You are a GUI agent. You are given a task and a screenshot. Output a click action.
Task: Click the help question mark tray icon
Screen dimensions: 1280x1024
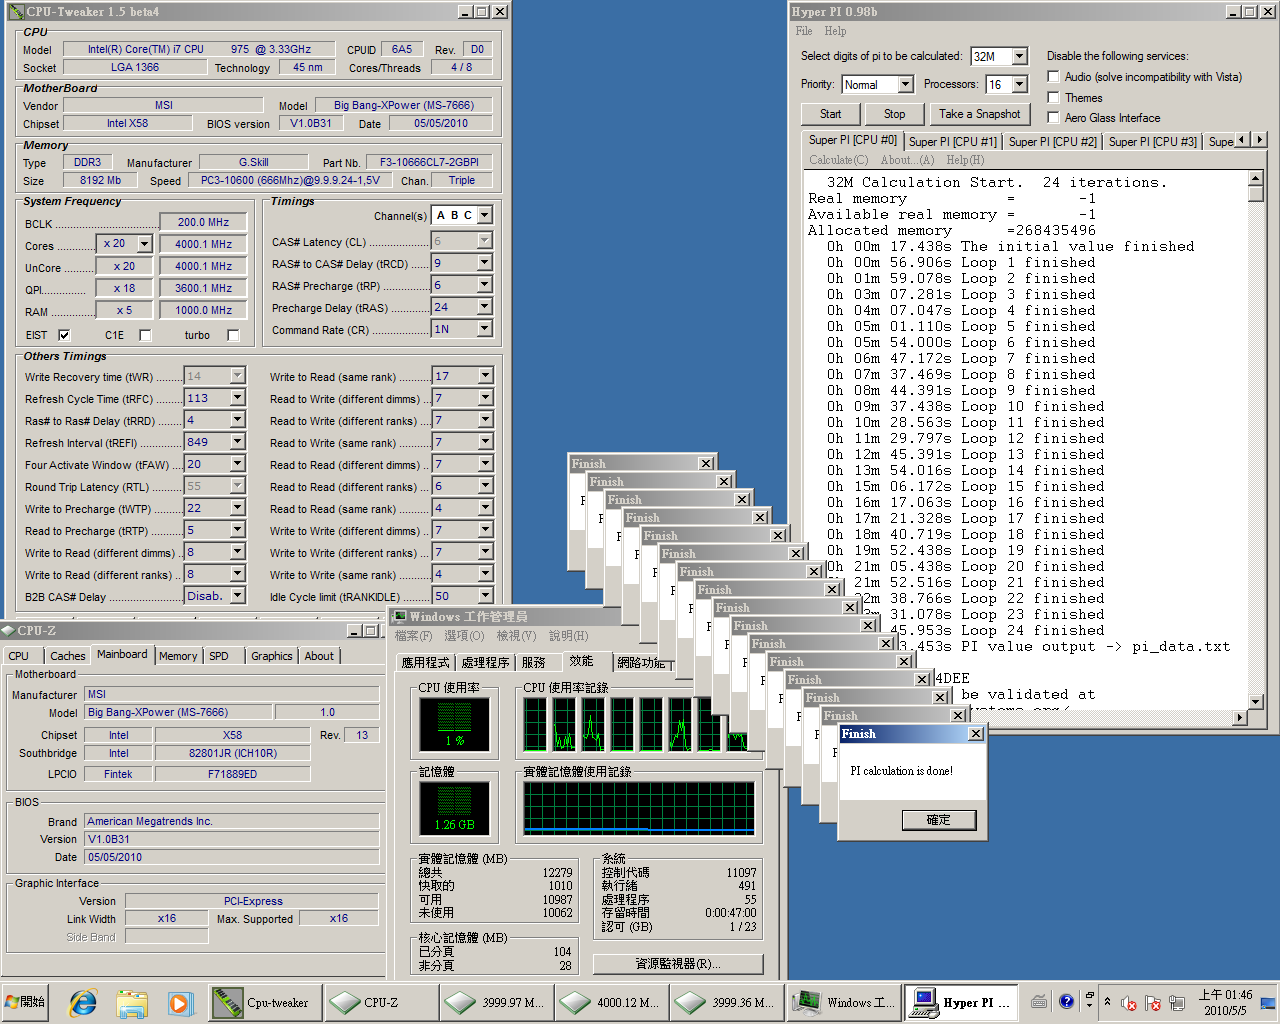pyautogui.click(x=1066, y=1001)
